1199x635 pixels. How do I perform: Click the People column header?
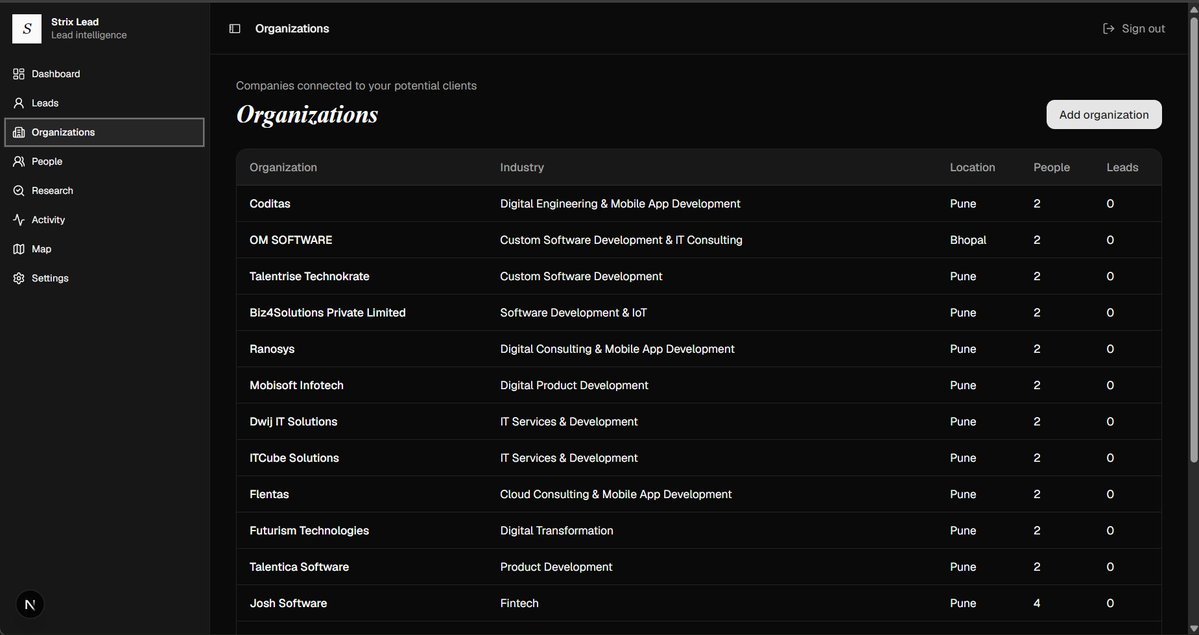click(x=1051, y=168)
